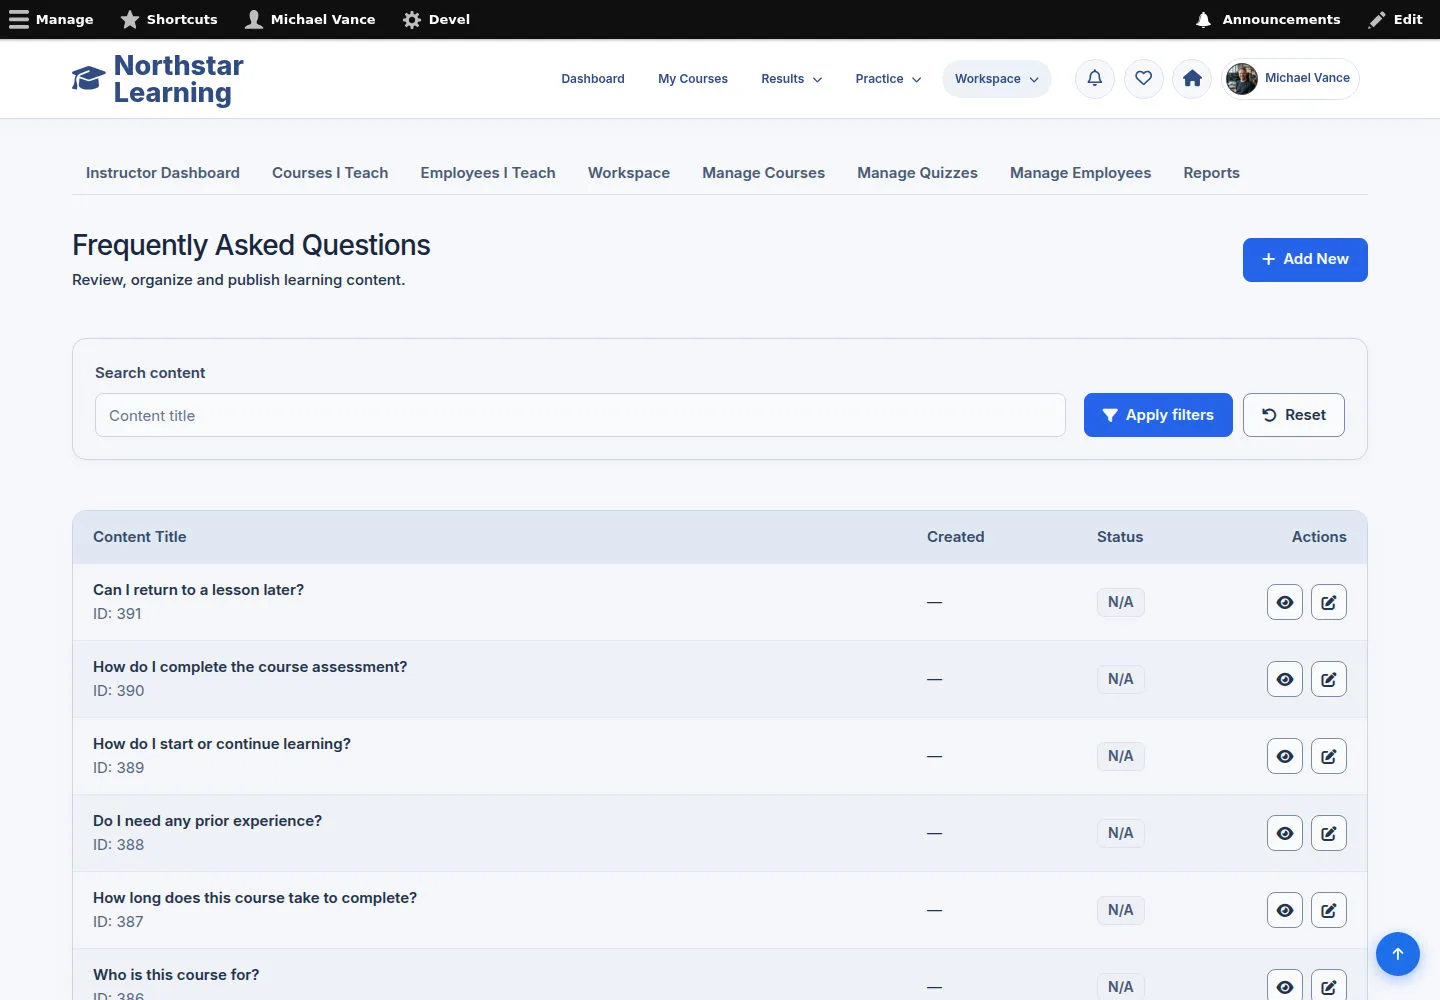Edit 'How long does this course take' entry
Screen dimensions: 1440x1000
coord(1329,910)
